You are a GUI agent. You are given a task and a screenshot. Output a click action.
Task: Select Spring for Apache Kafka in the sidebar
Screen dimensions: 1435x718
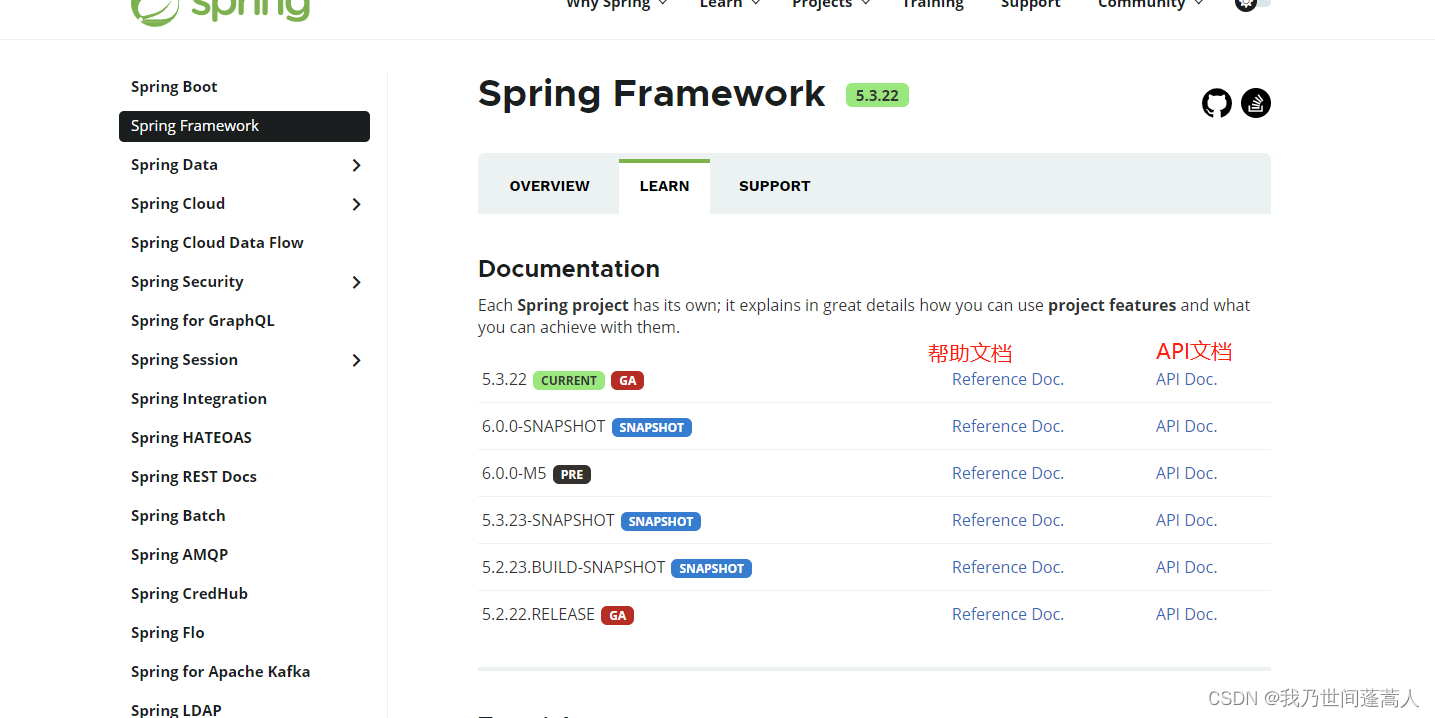click(x=220, y=671)
